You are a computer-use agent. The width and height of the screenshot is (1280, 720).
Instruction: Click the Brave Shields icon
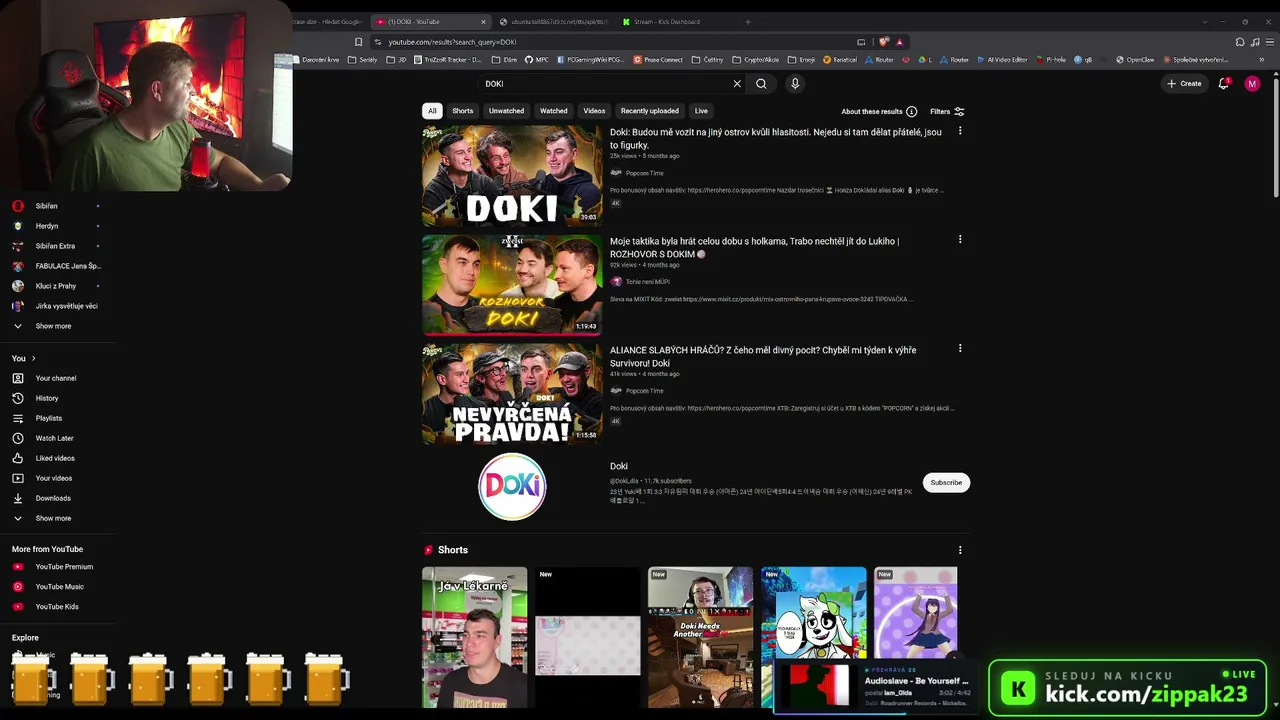(884, 42)
